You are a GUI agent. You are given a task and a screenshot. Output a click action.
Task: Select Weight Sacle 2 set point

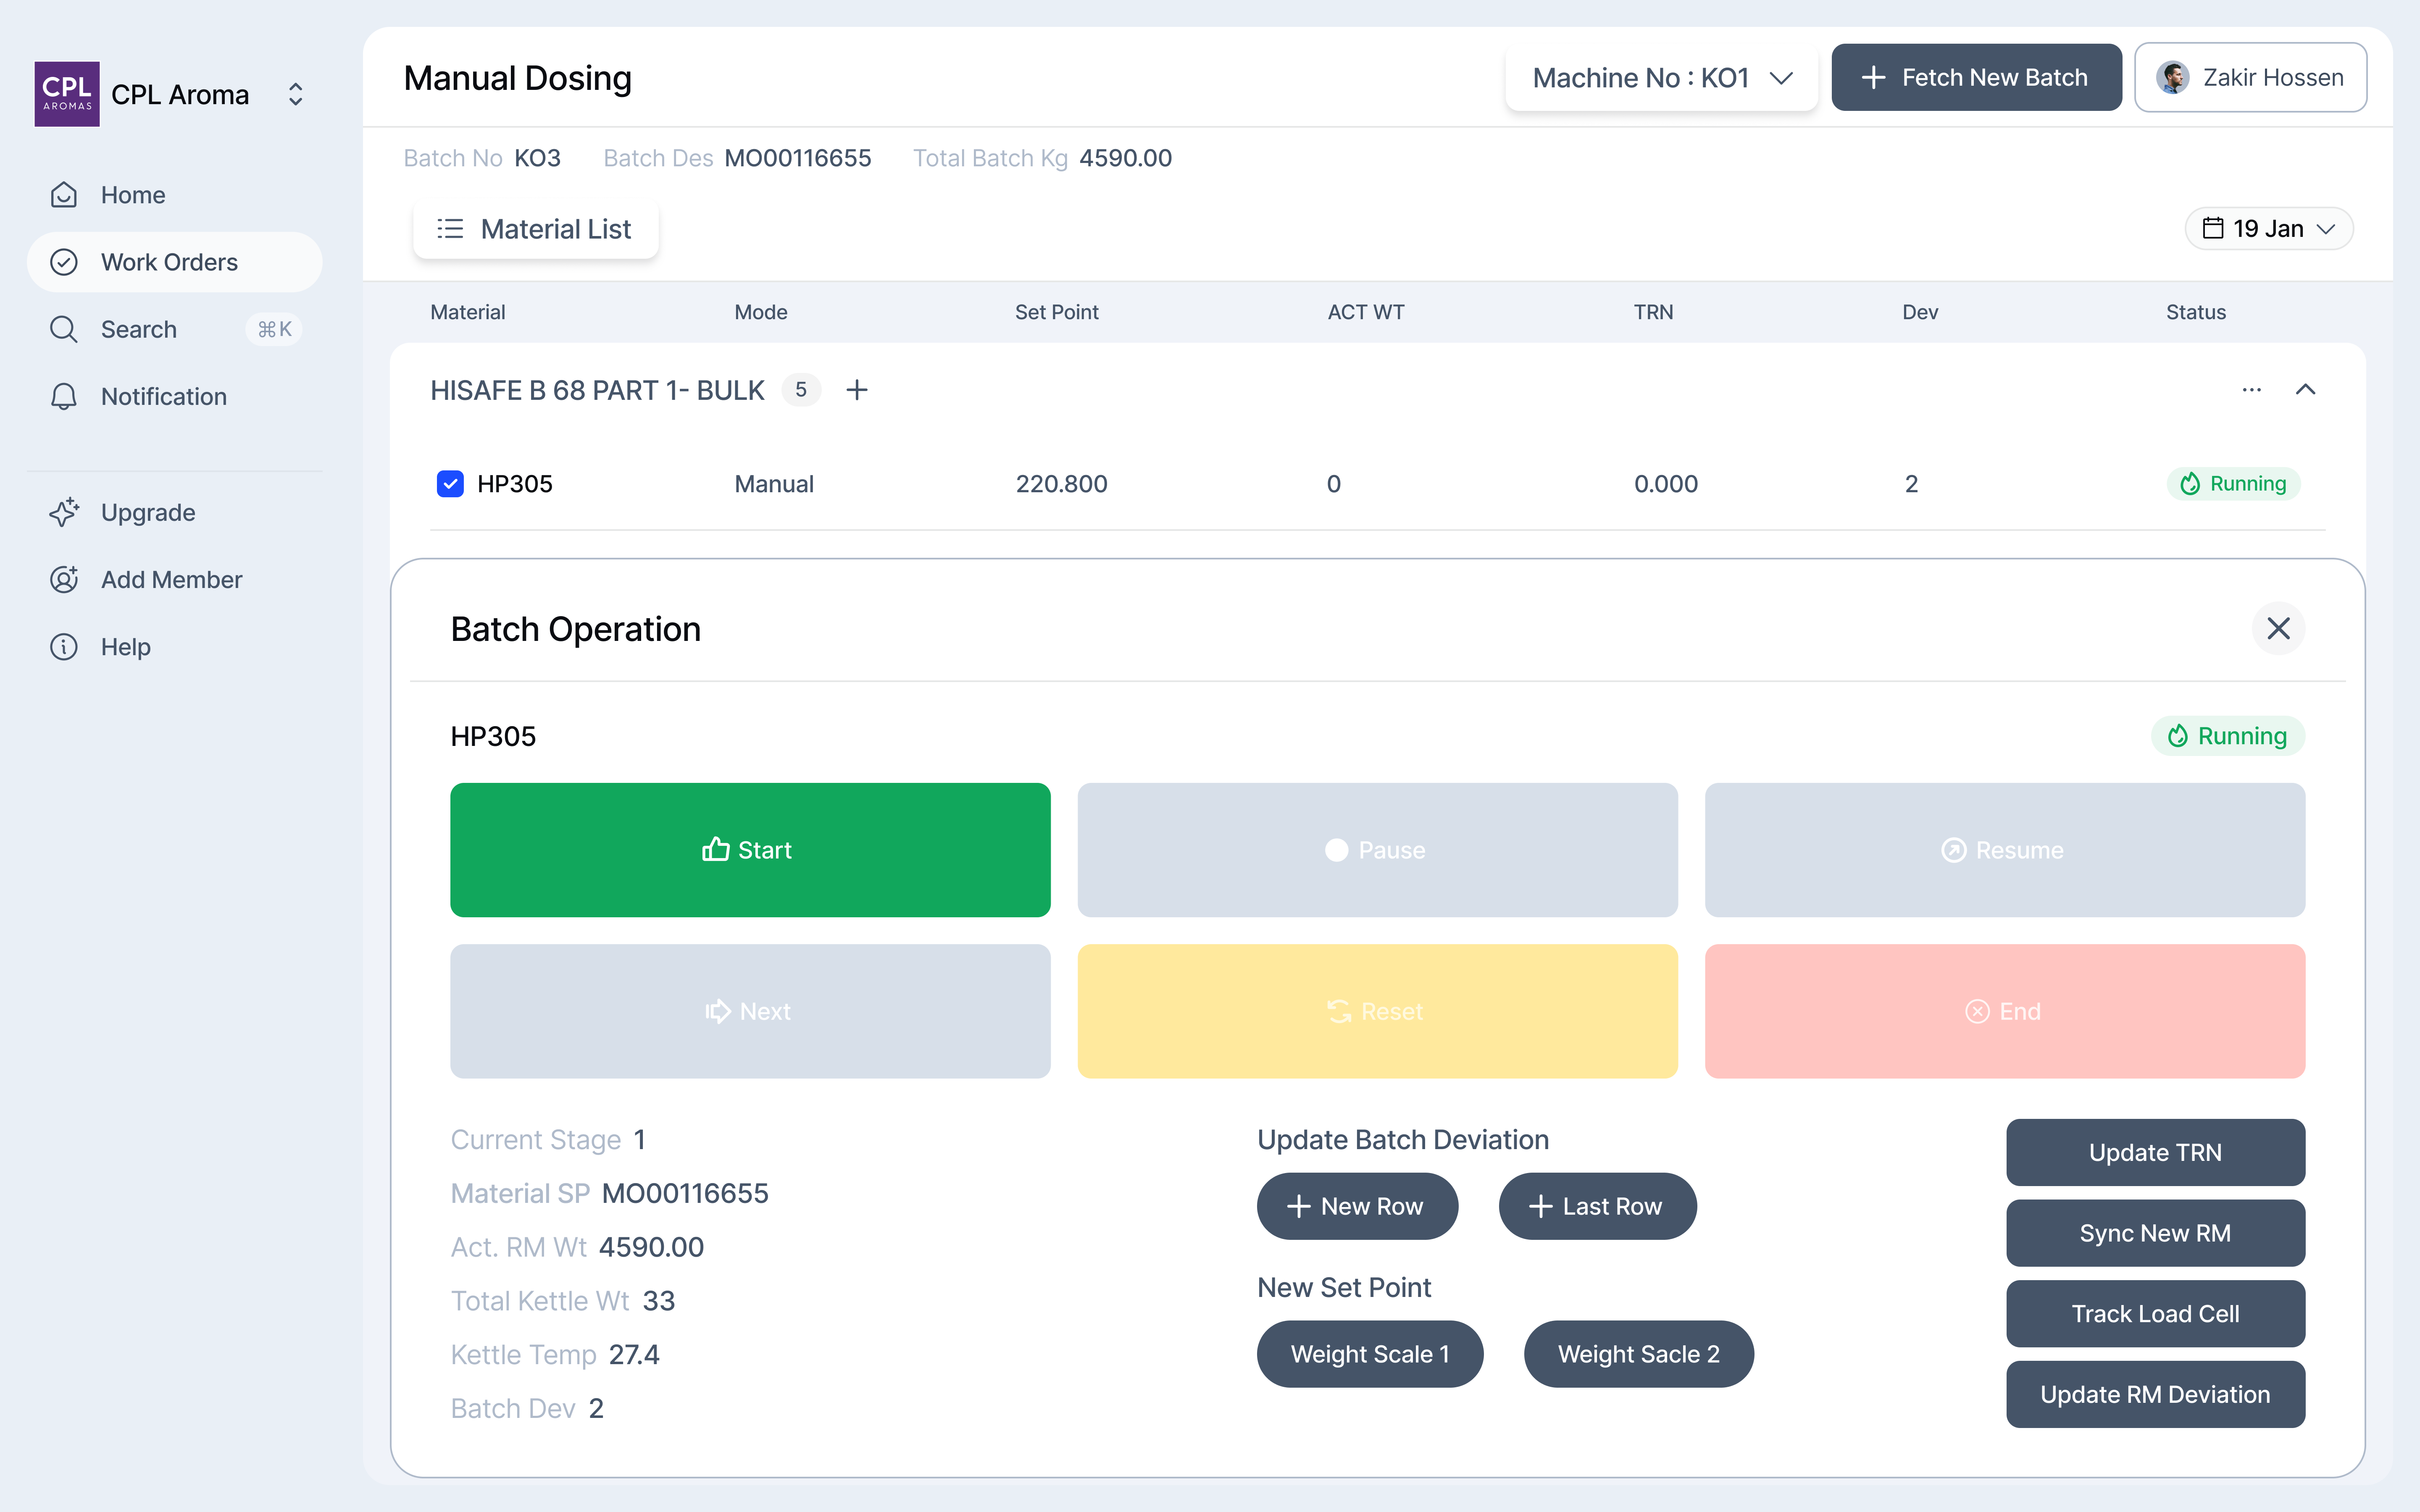pyautogui.click(x=1638, y=1354)
